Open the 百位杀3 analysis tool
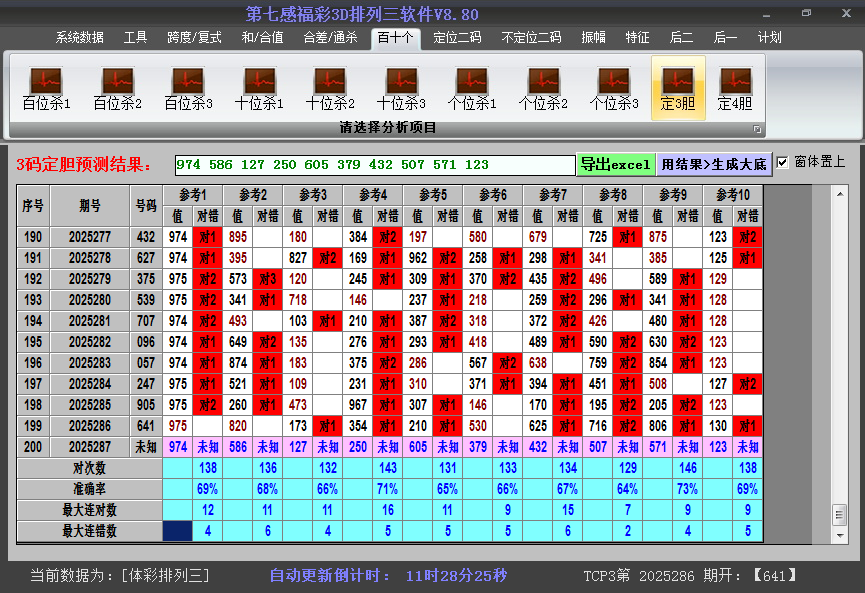Viewport: 865px width, 593px height. click(187, 82)
